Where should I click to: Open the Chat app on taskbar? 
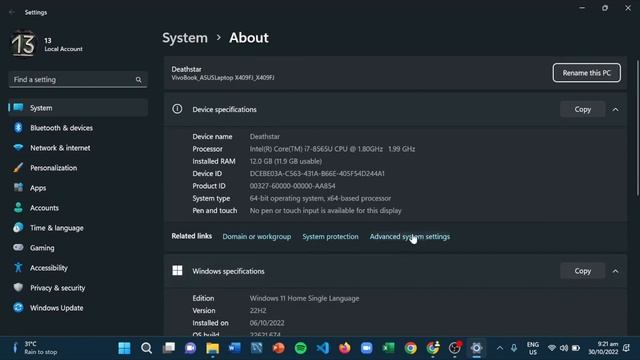pos(191,348)
